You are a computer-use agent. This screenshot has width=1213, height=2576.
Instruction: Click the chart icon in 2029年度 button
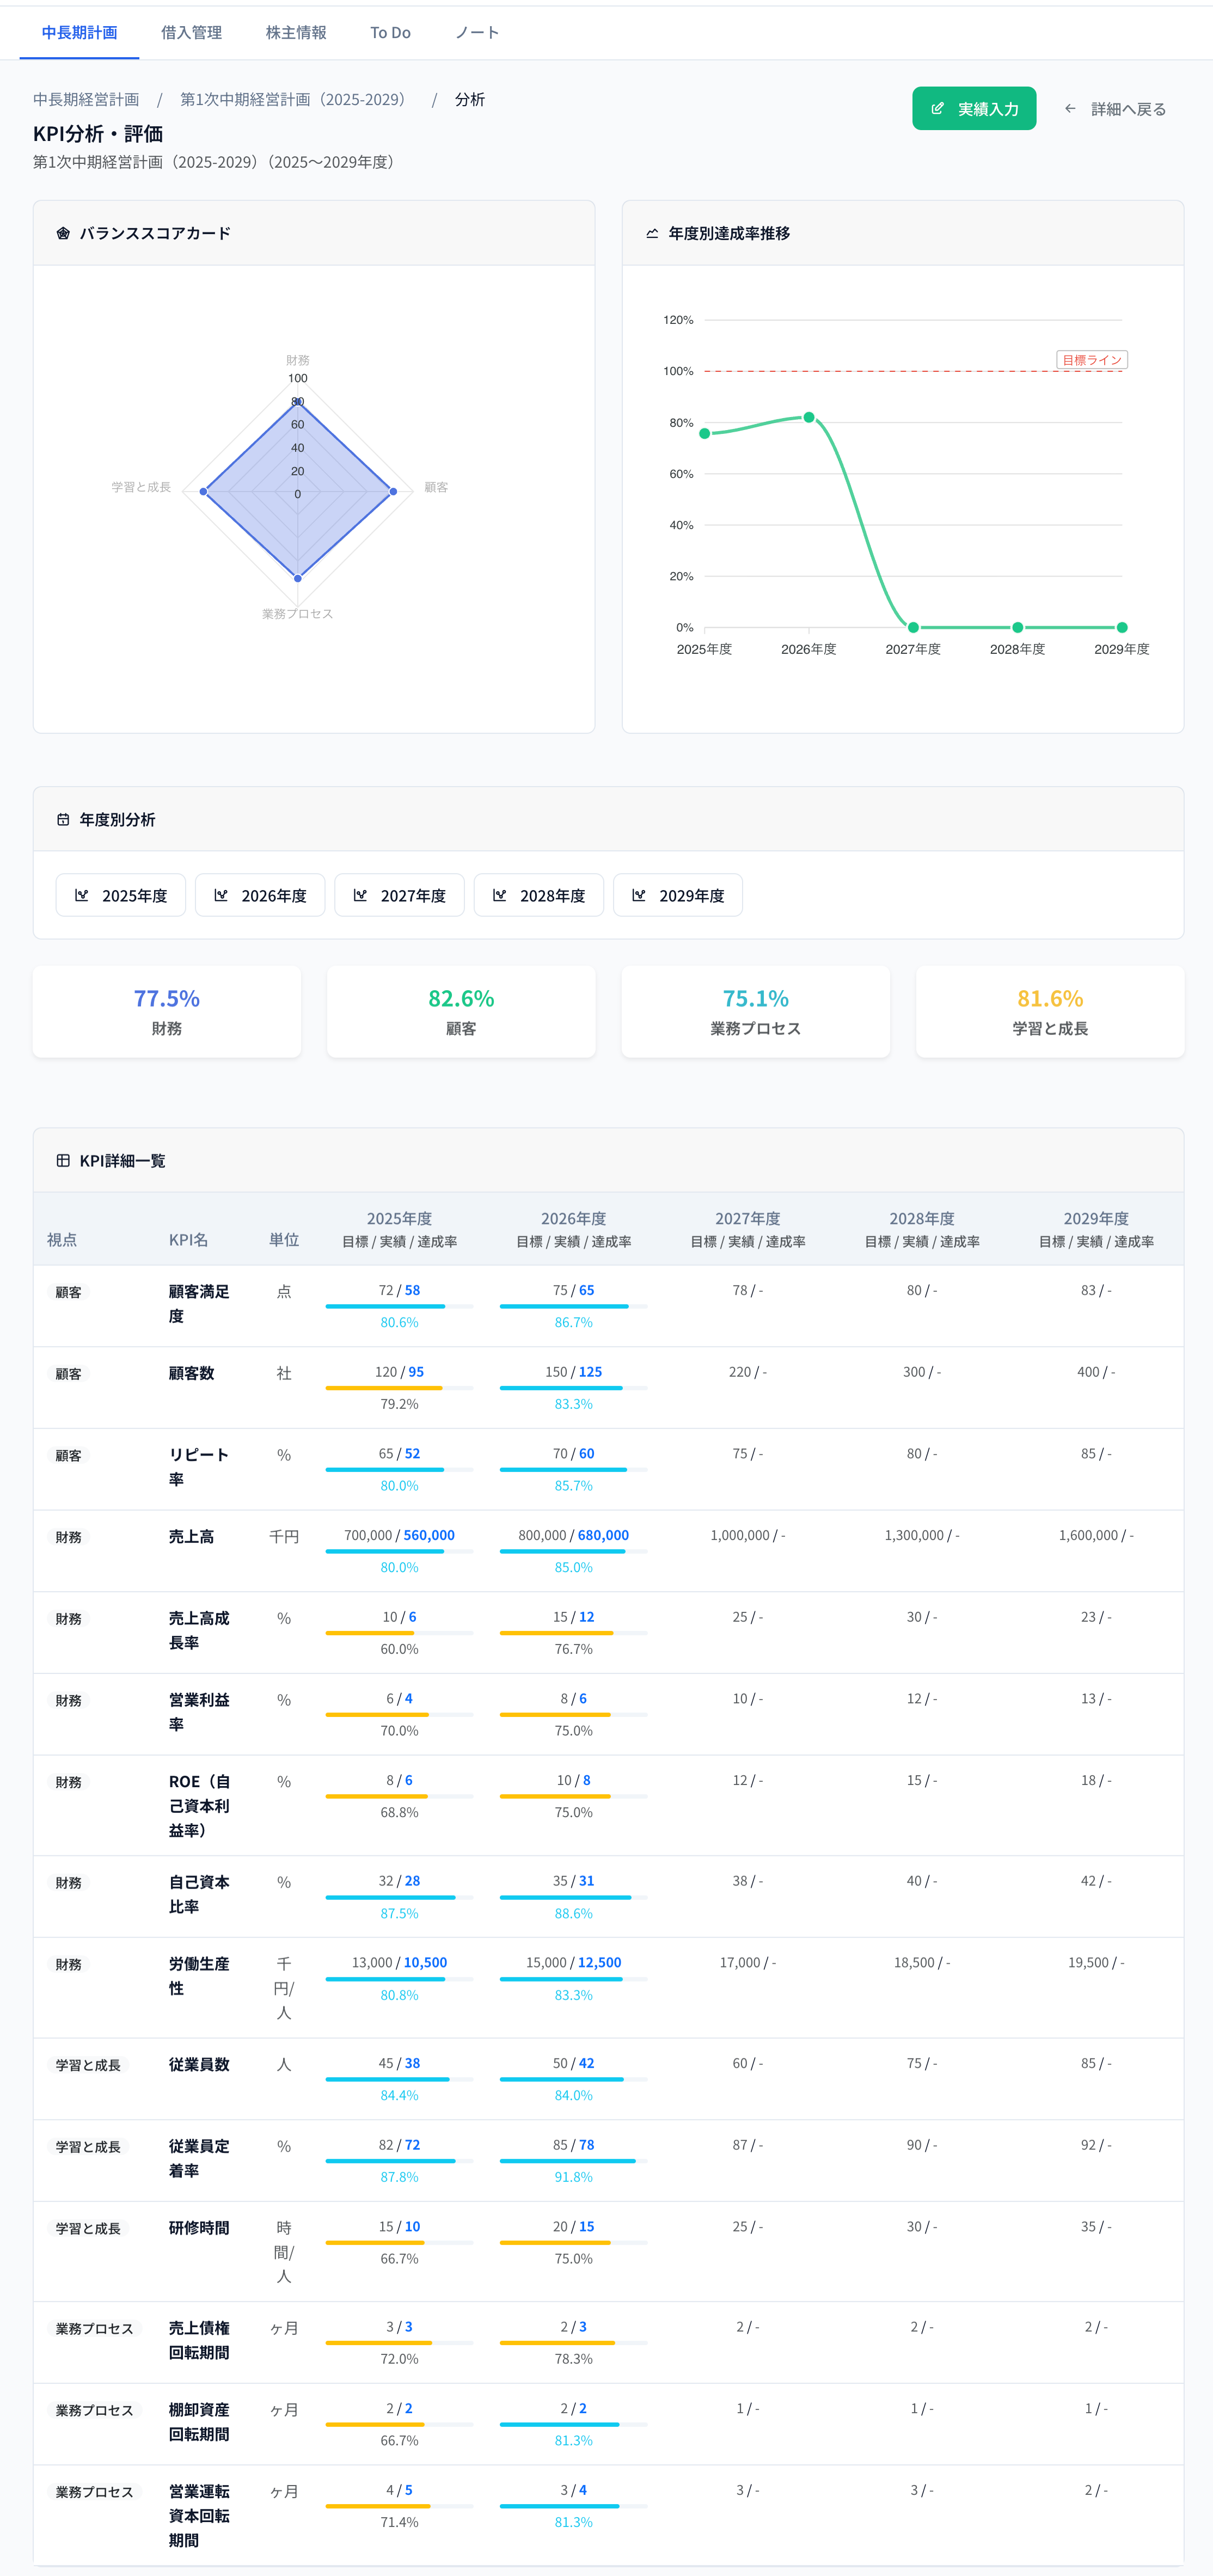tap(639, 895)
